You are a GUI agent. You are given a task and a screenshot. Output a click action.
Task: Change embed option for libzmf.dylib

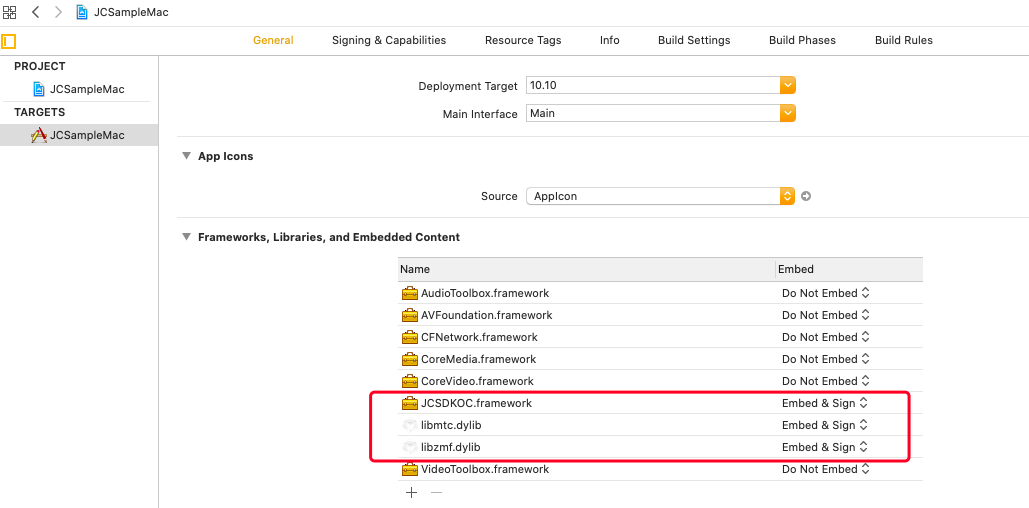[x=825, y=447]
